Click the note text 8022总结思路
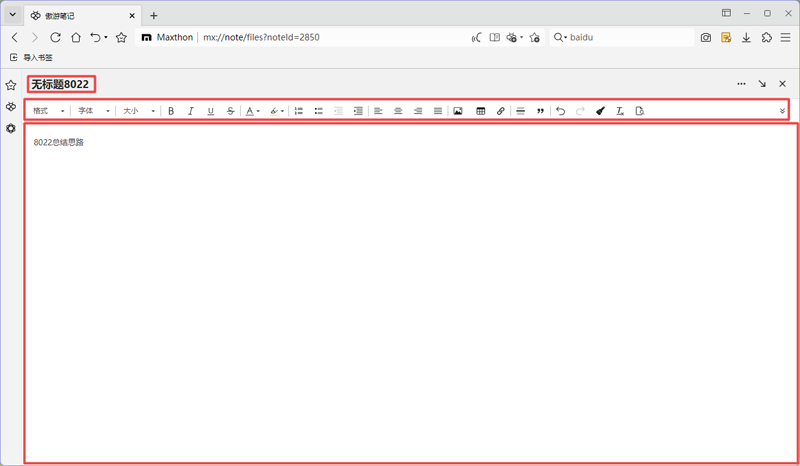 click(59, 142)
